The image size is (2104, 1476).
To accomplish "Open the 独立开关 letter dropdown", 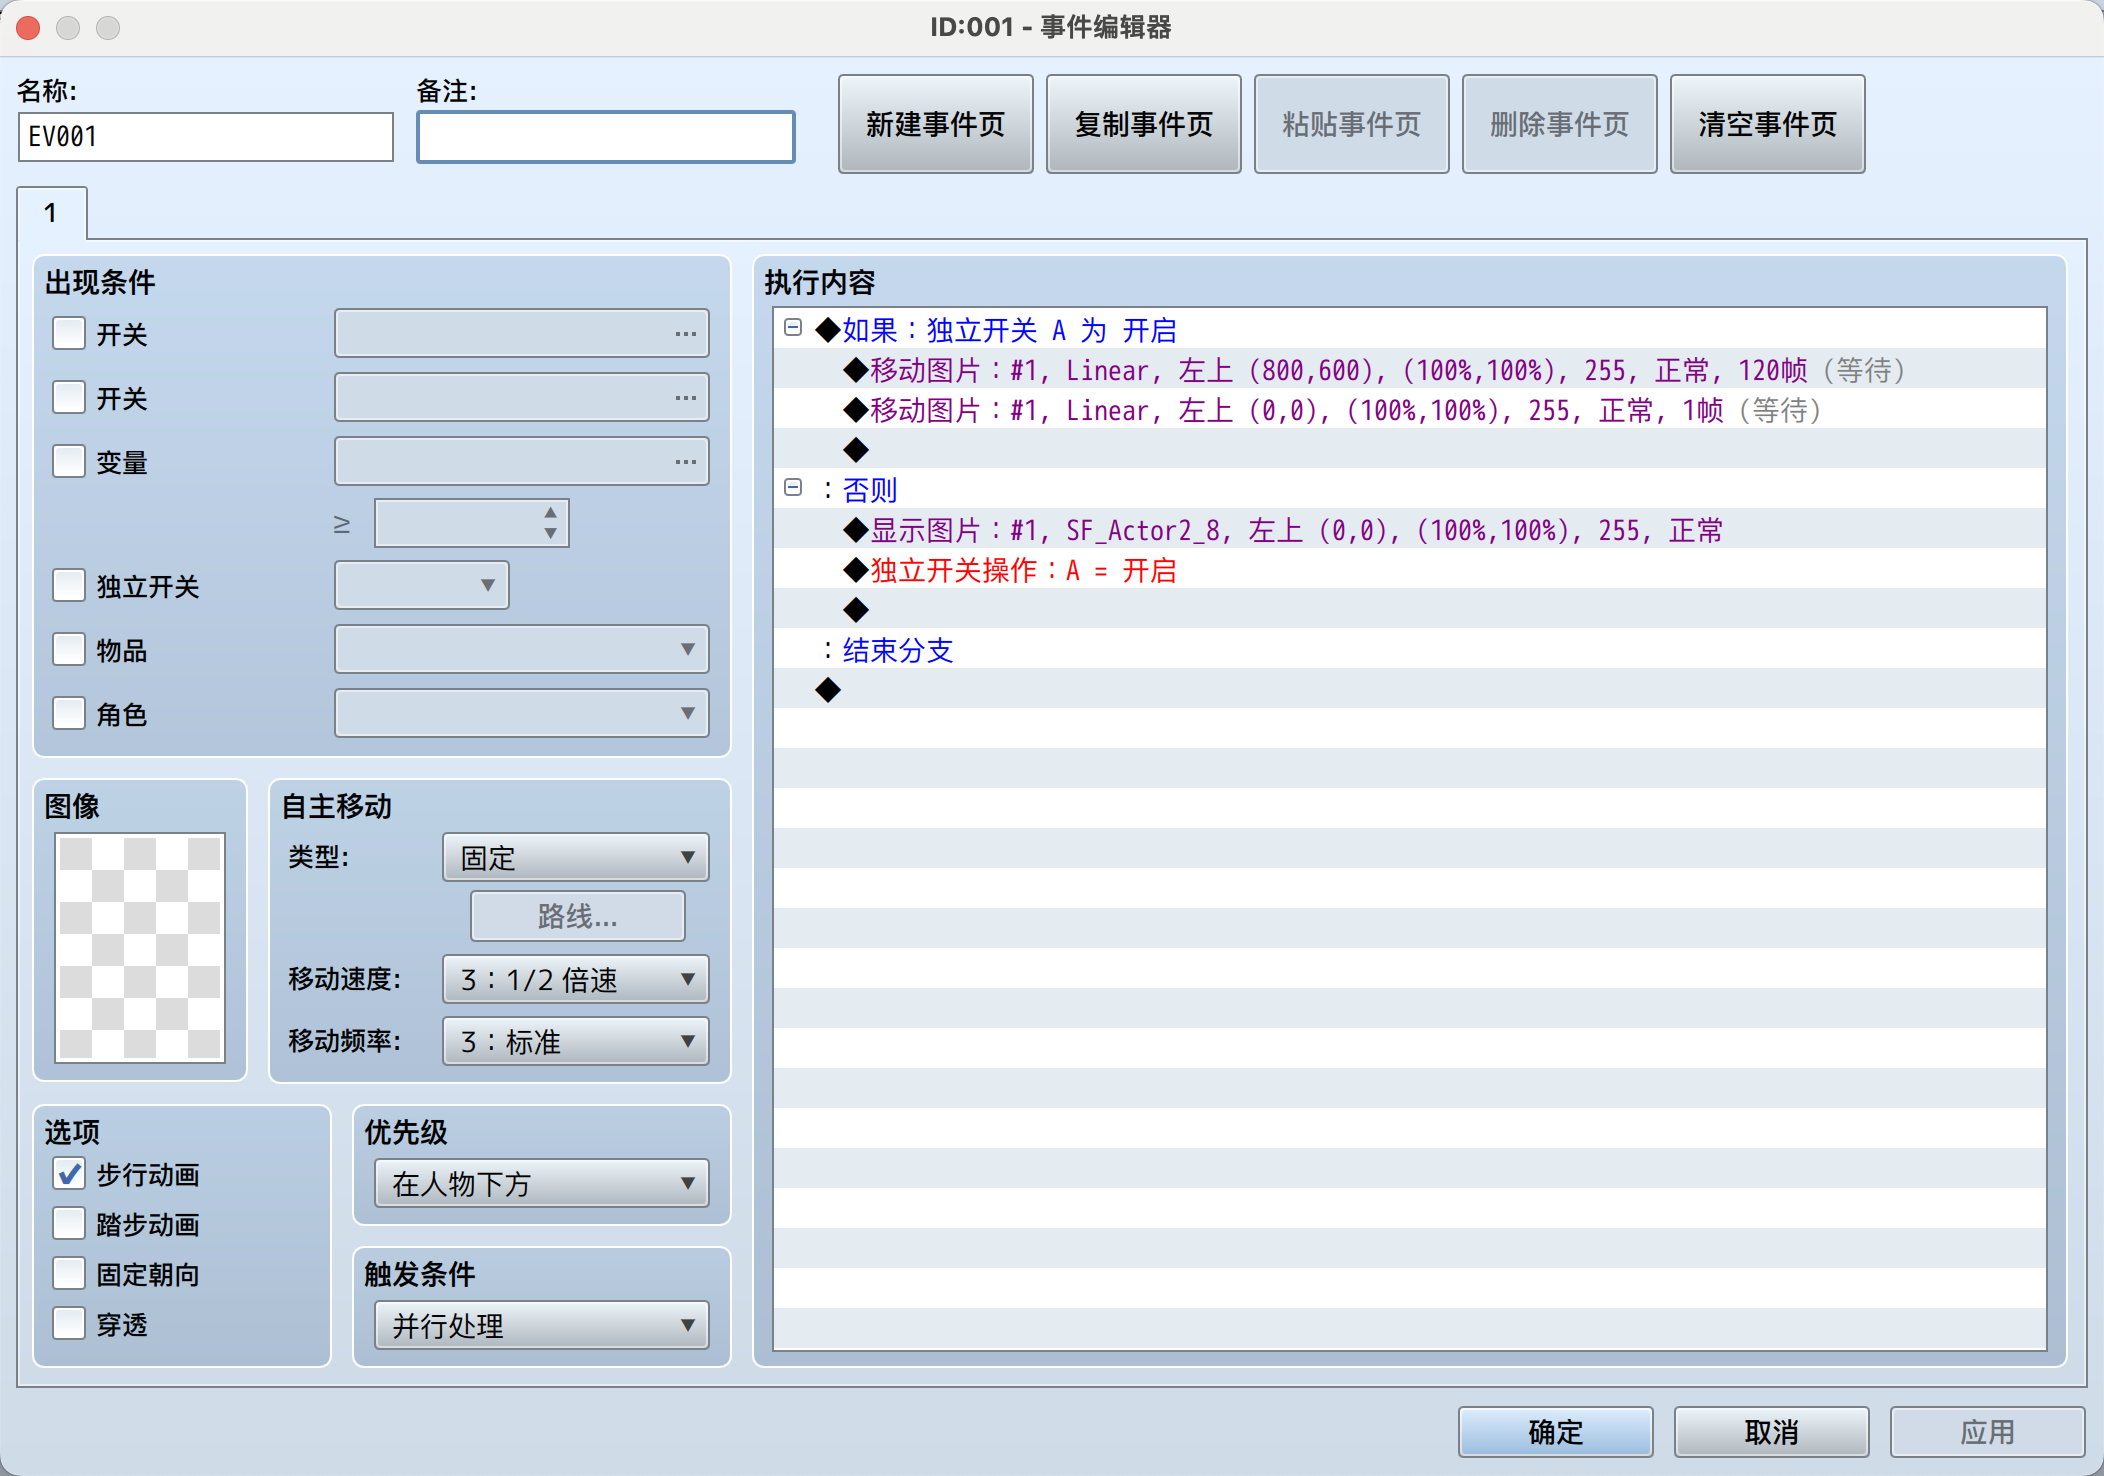I will coord(422,585).
